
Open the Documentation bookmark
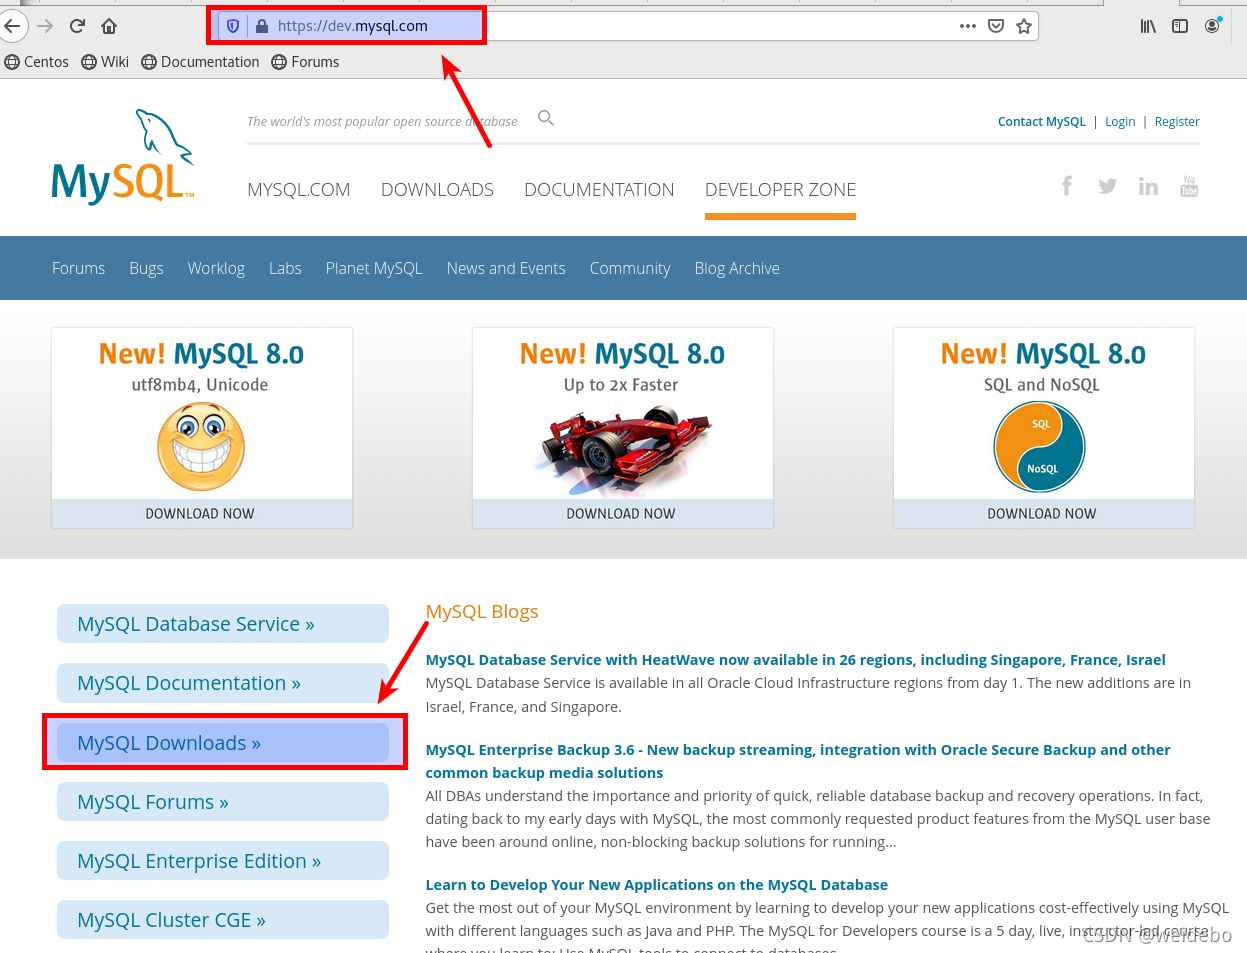coord(200,62)
